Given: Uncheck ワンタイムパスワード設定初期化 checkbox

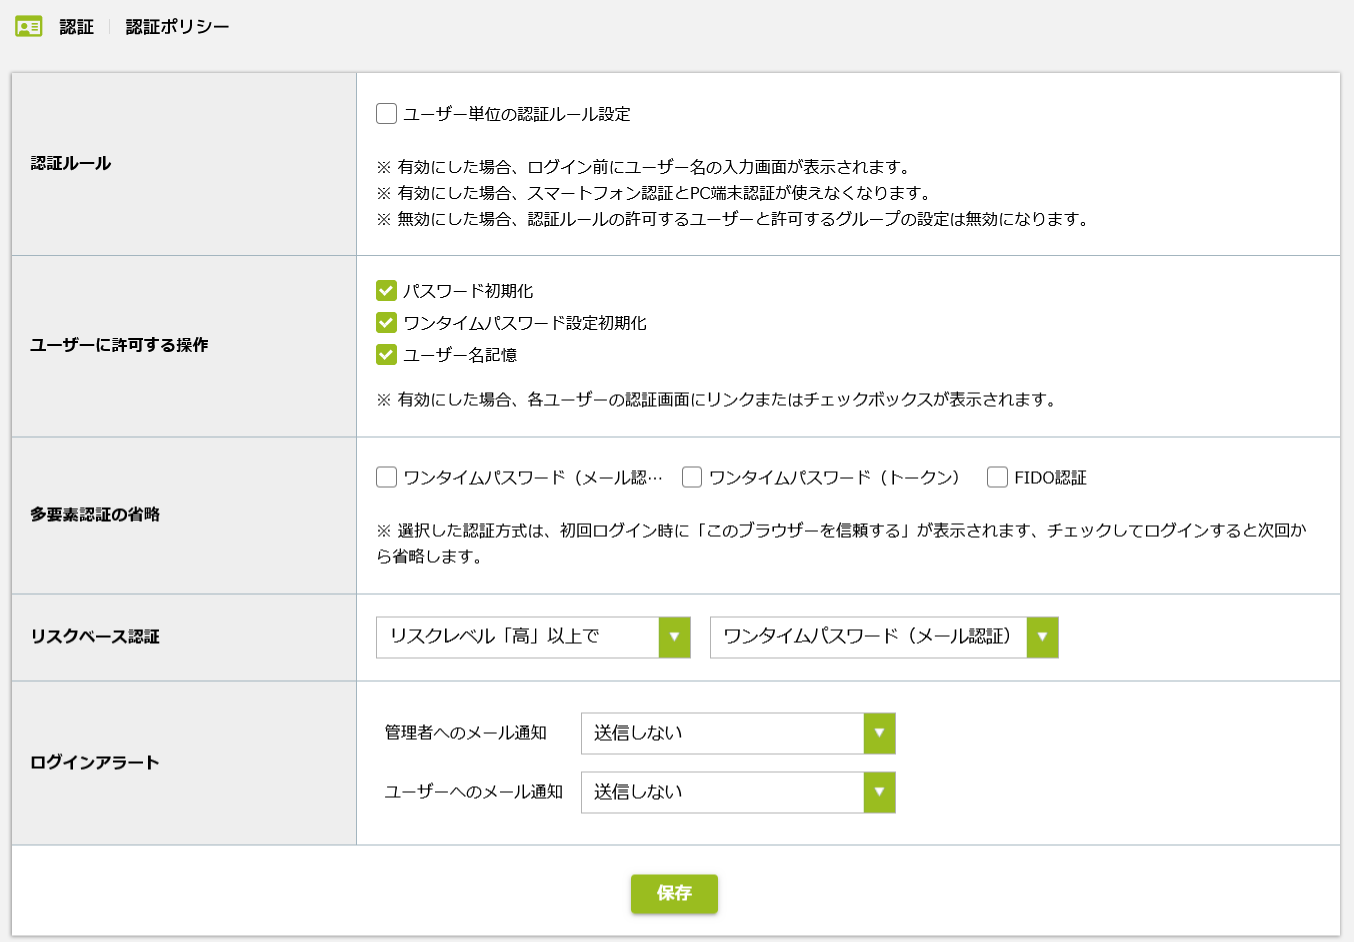Looking at the screenshot, I should click(386, 323).
